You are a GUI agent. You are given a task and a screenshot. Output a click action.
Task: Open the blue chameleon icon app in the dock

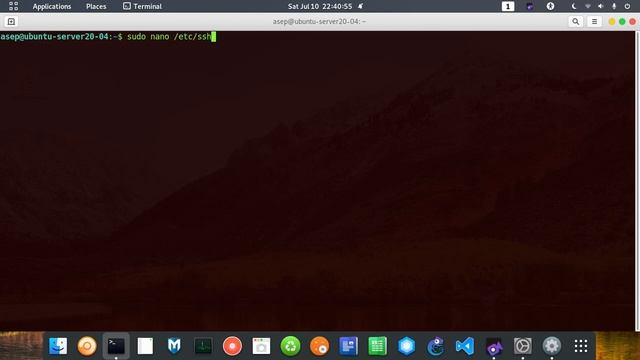click(436, 346)
